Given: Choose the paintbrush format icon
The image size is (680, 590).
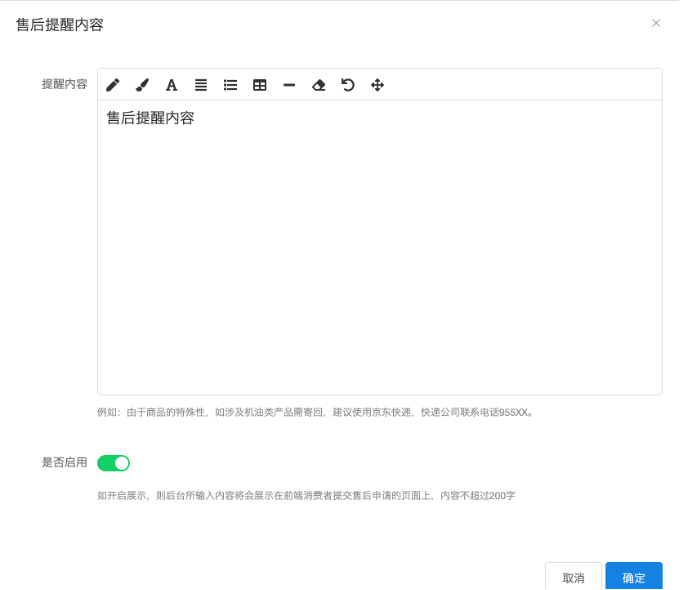Looking at the screenshot, I should click(142, 85).
